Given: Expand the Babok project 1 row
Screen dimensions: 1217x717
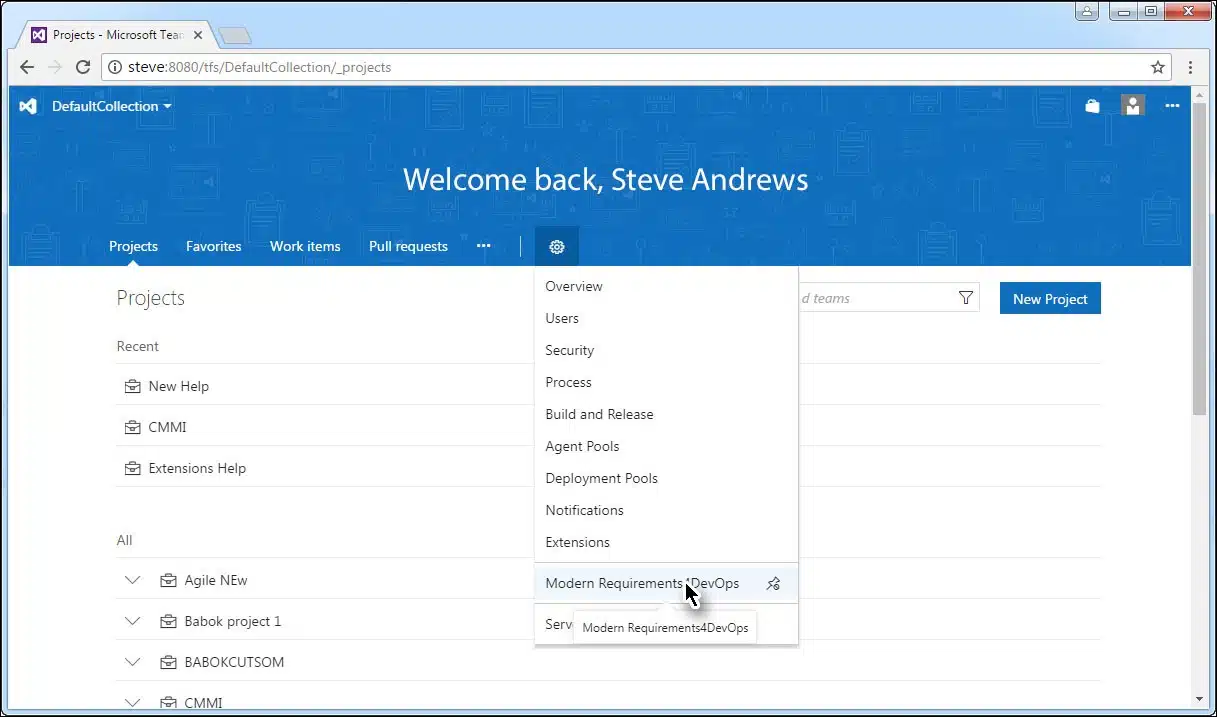Looking at the screenshot, I should (x=133, y=621).
